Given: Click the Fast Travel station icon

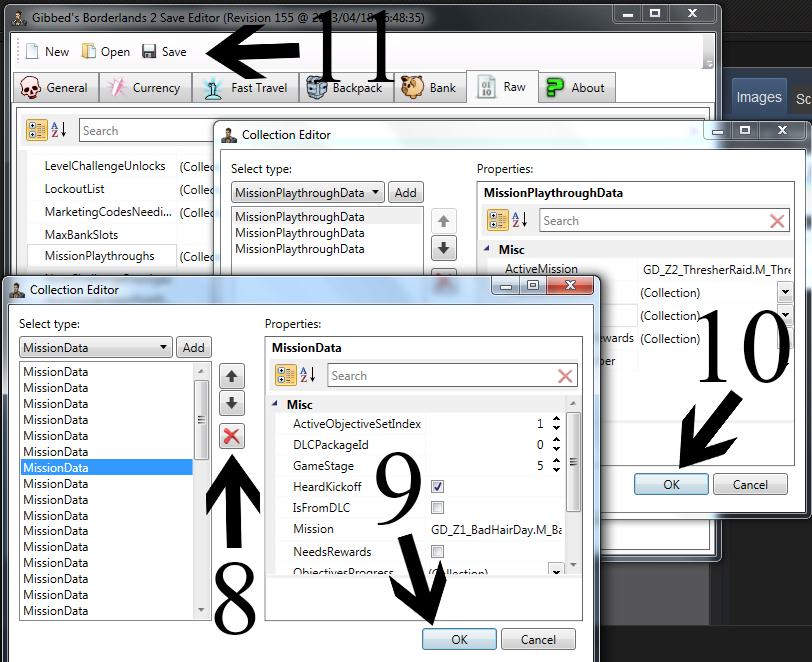Looking at the screenshot, I should (213, 88).
